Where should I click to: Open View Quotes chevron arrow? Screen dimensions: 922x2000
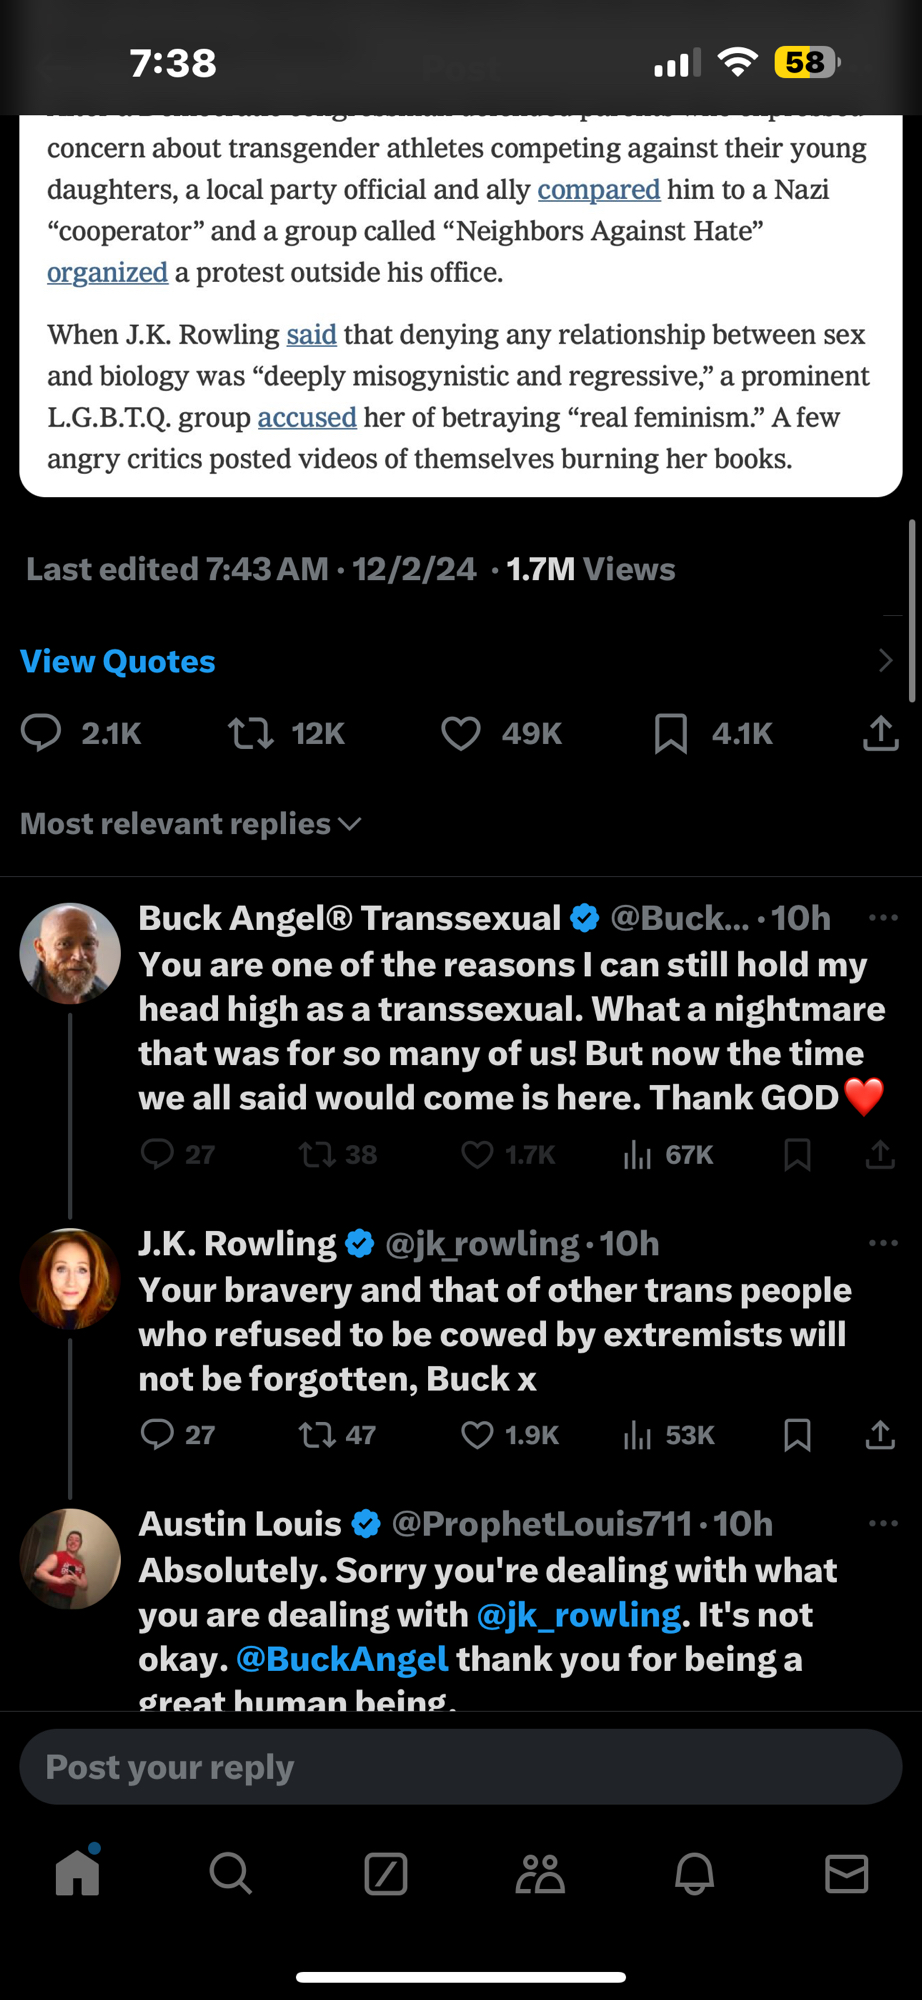click(x=885, y=661)
